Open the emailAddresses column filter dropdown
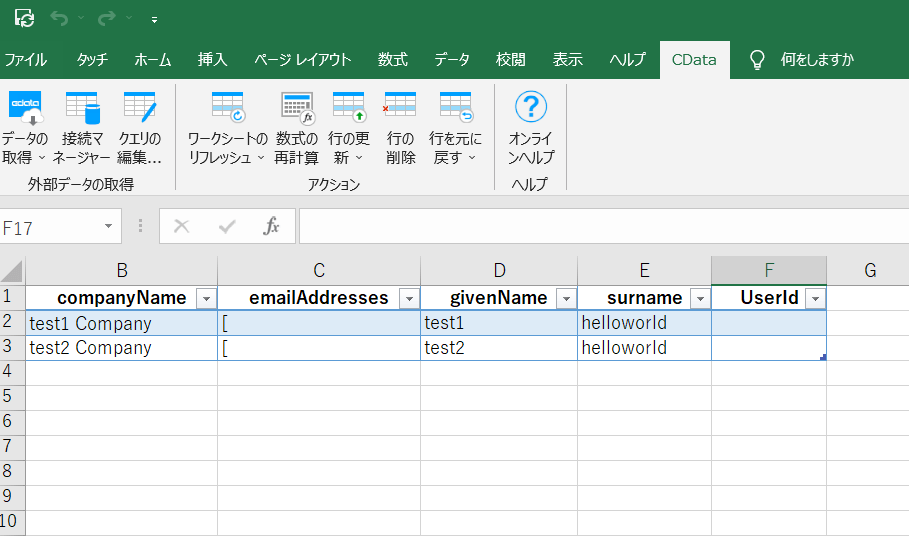 408,298
